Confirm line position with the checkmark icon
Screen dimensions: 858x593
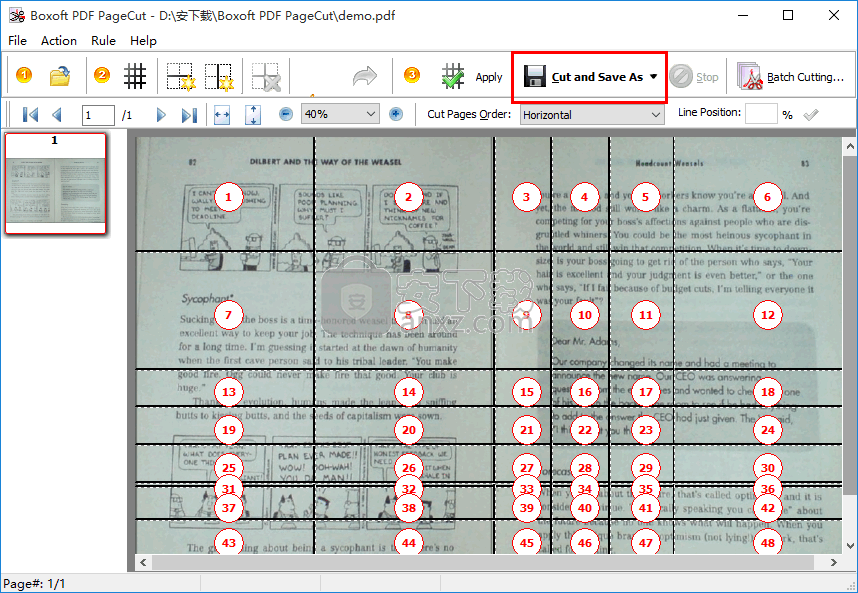[x=811, y=114]
